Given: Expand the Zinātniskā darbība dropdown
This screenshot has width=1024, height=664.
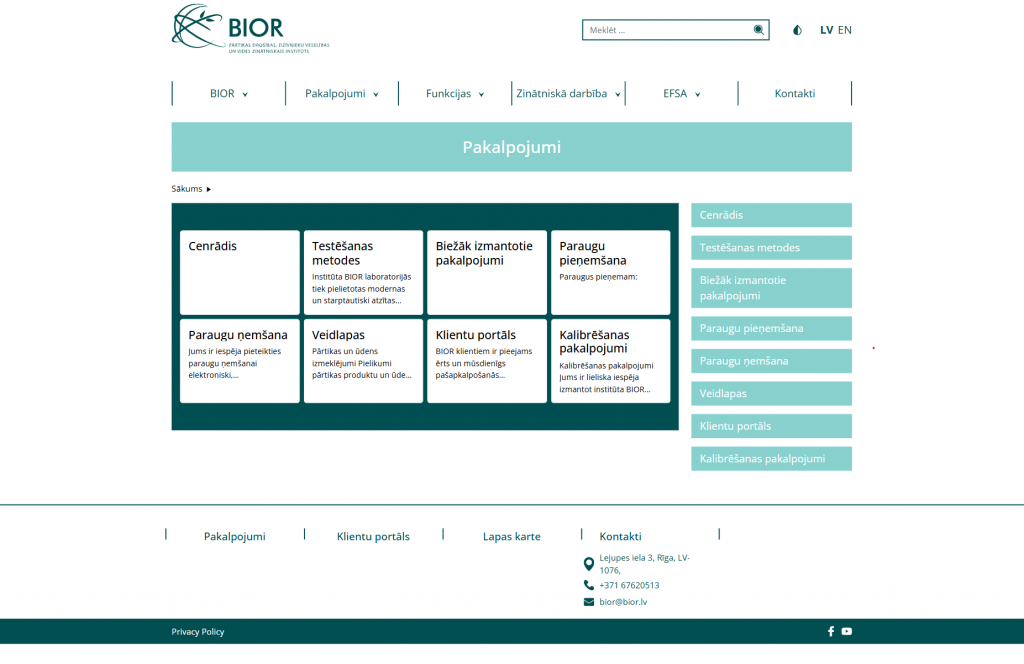Looking at the screenshot, I should (x=567, y=94).
